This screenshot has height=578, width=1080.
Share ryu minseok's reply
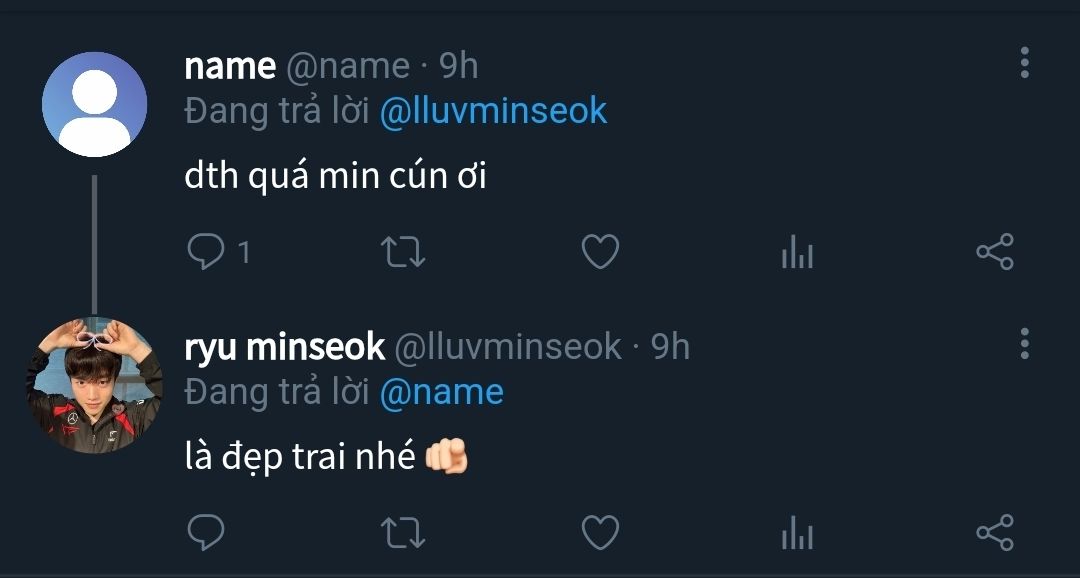coord(994,532)
